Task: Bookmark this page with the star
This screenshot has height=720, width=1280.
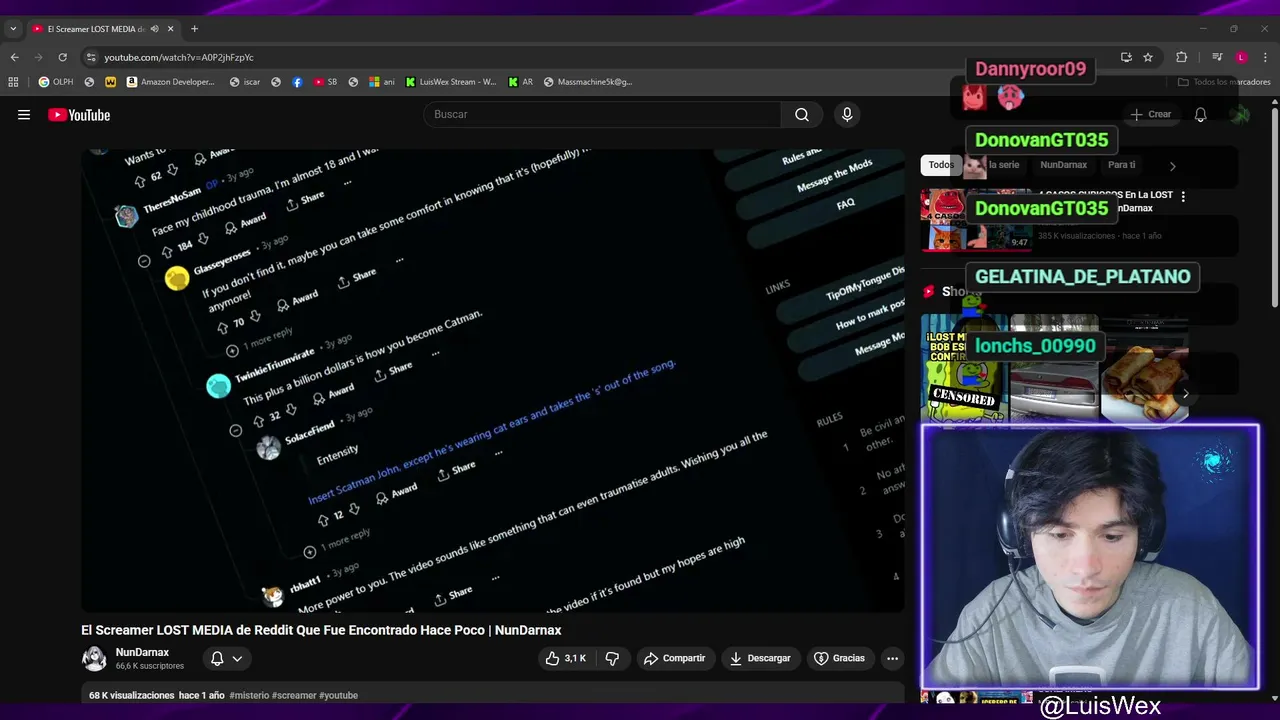Action: click(1148, 57)
